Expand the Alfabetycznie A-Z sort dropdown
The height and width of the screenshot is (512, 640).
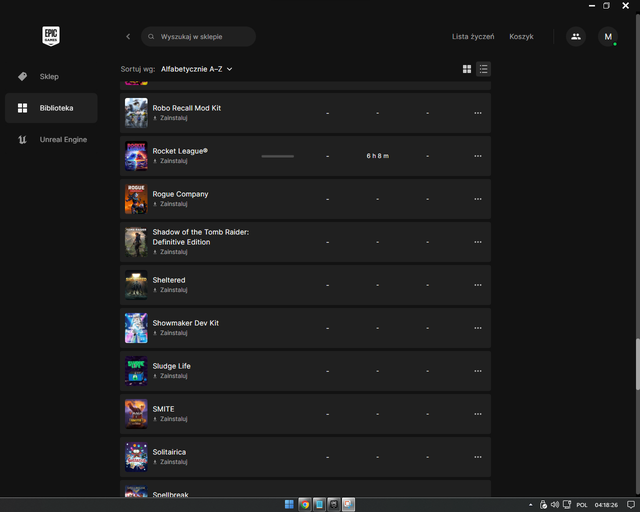(x=196, y=69)
